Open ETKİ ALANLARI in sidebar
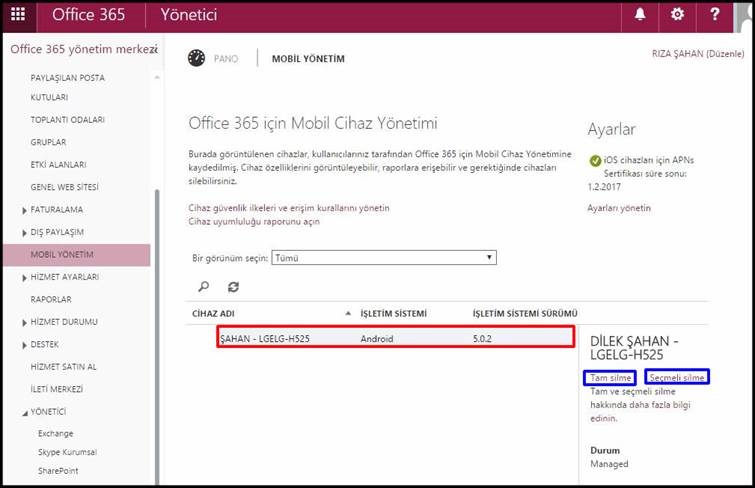This screenshot has height=488, width=755. [58, 165]
